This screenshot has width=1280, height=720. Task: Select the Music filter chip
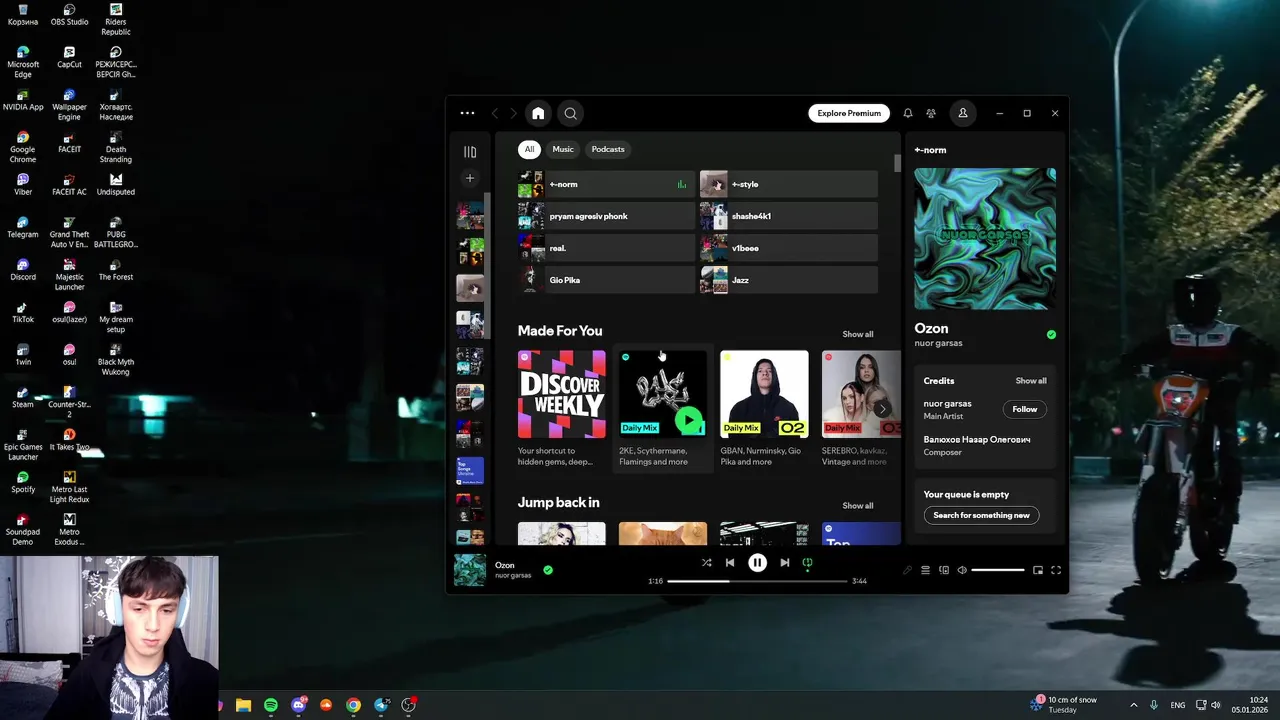[x=563, y=149]
